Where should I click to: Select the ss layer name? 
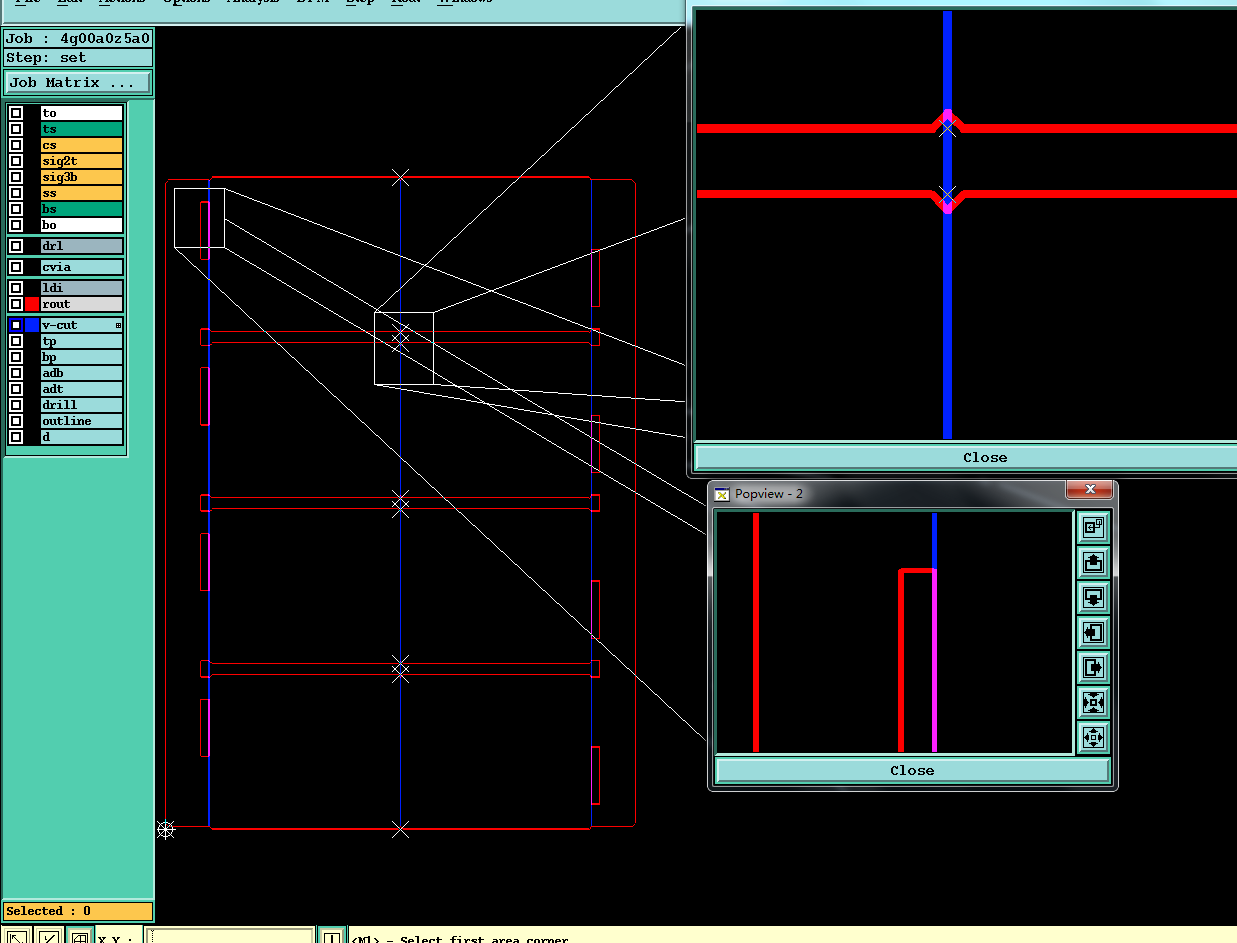(x=82, y=193)
